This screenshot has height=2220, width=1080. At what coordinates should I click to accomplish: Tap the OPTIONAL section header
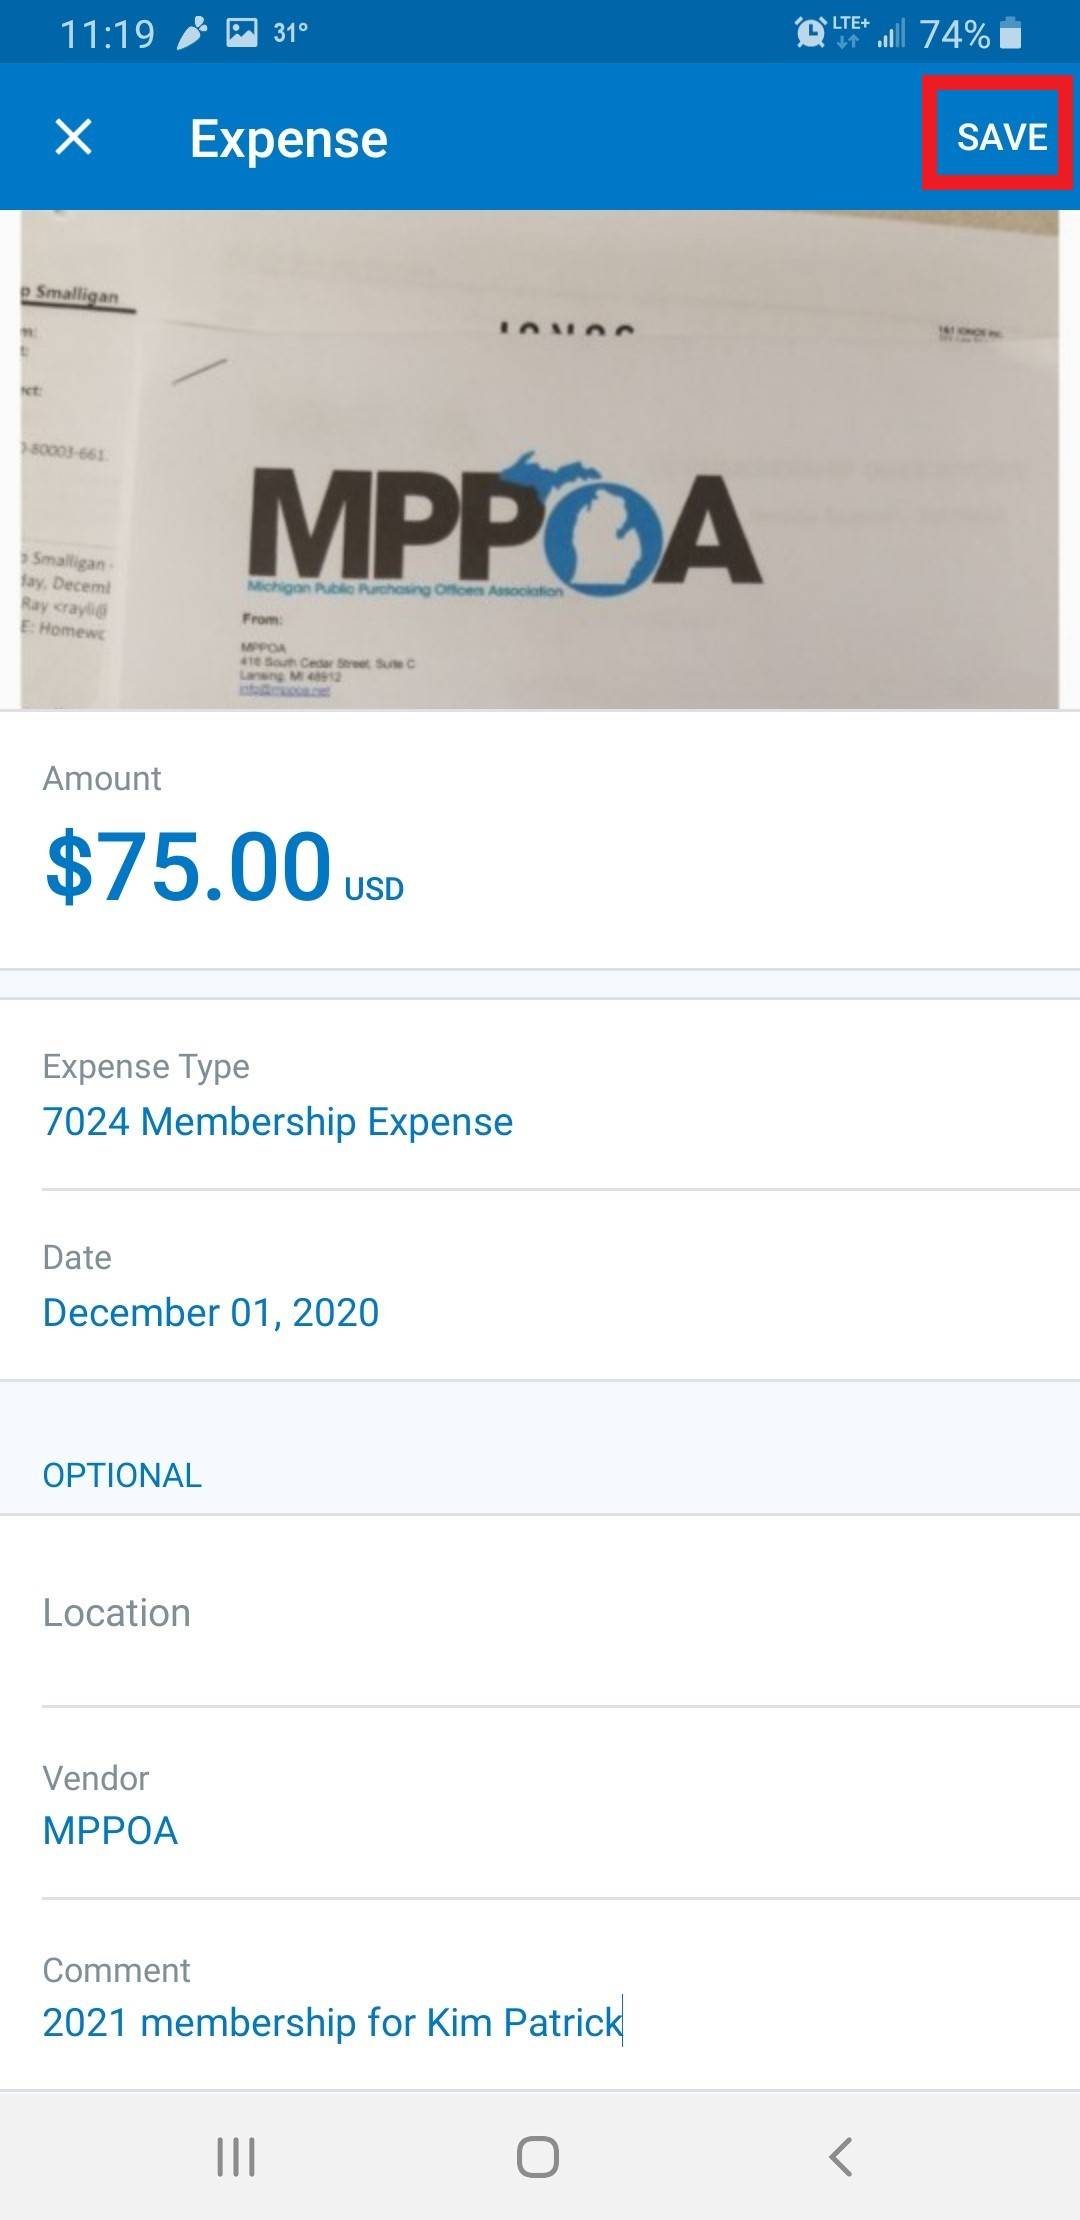click(122, 1475)
